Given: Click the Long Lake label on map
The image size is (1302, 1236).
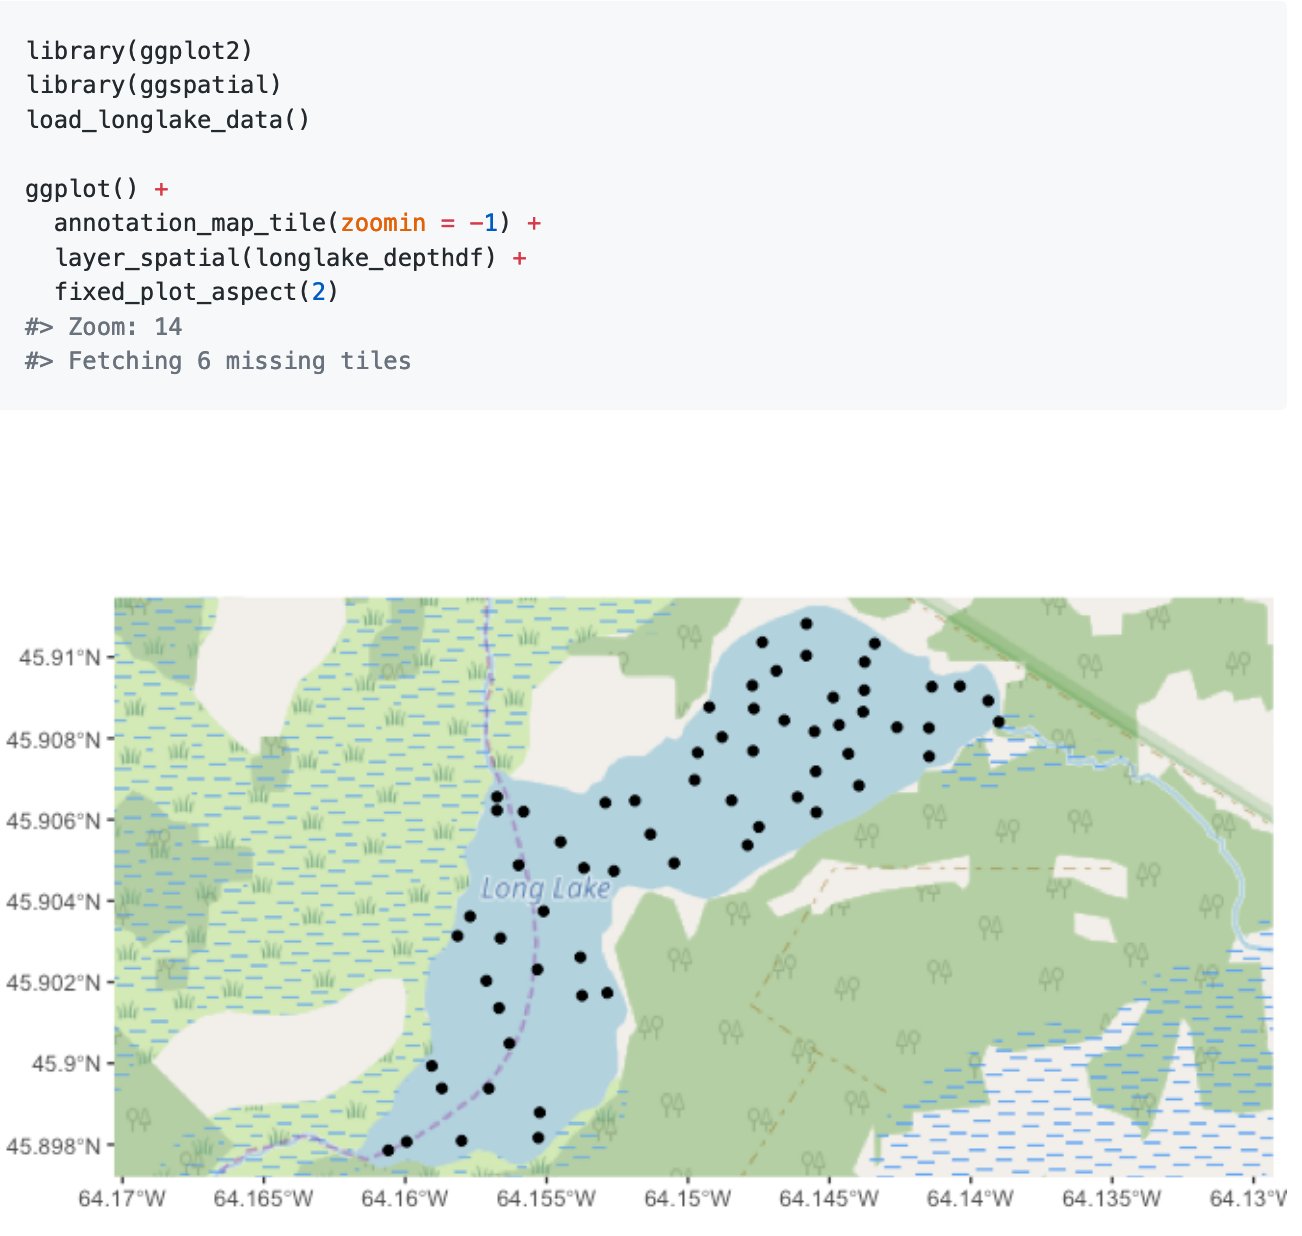Looking at the screenshot, I should point(548,887).
